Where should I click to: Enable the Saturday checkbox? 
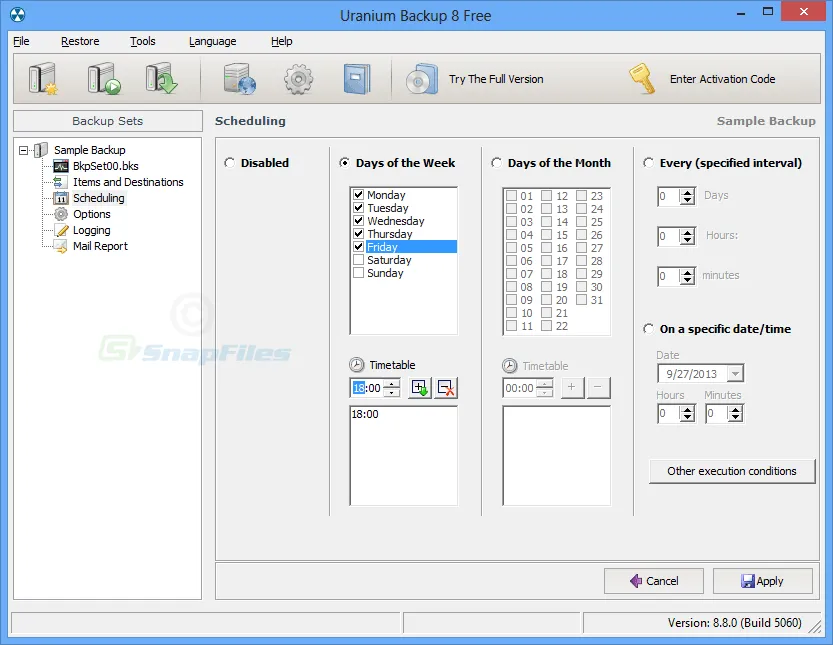coord(359,260)
